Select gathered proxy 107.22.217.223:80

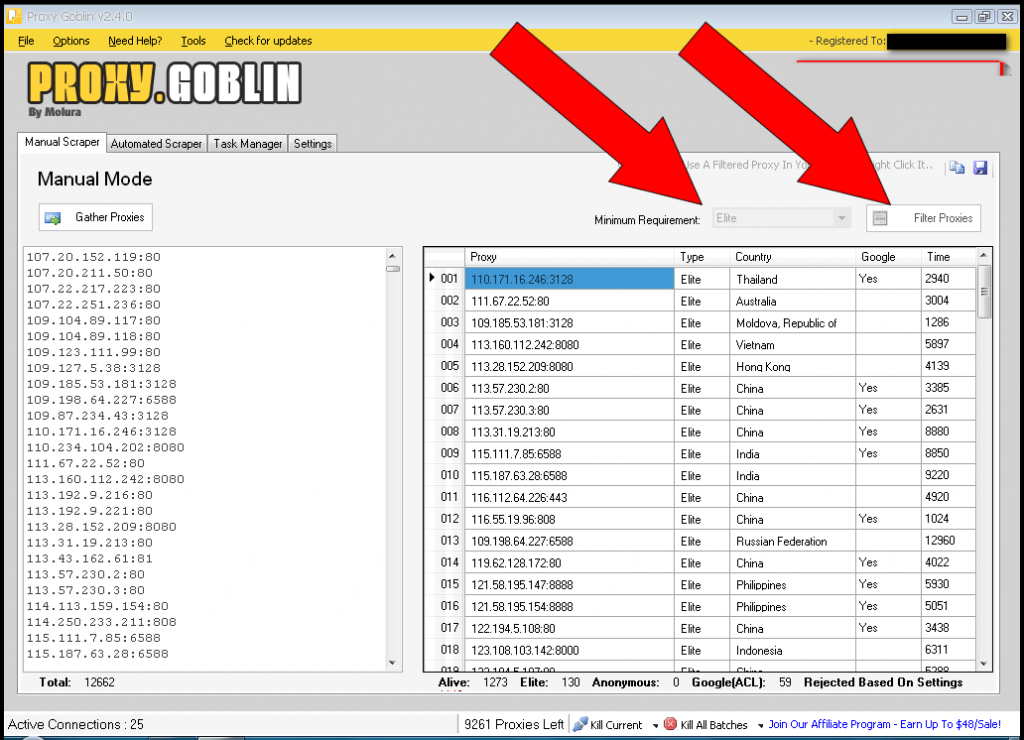pyautogui.click(x=93, y=289)
